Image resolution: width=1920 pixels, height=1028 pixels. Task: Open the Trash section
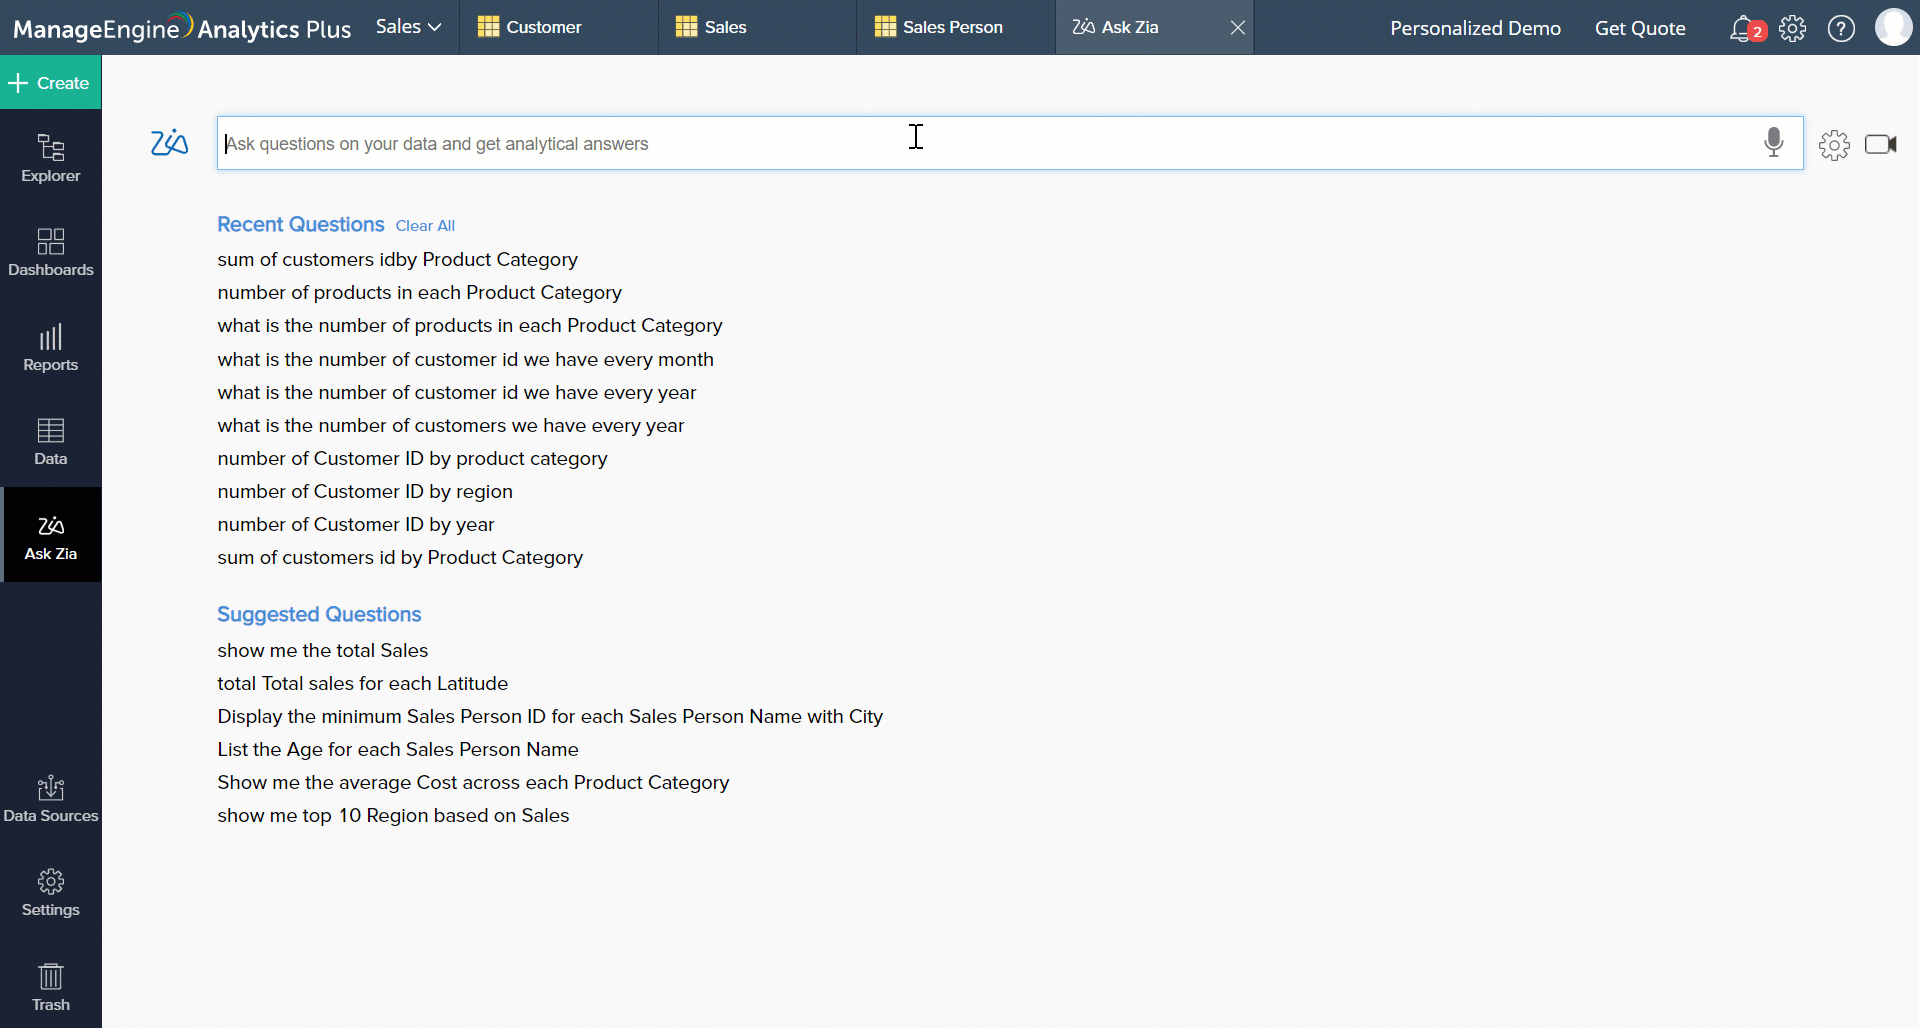50,985
